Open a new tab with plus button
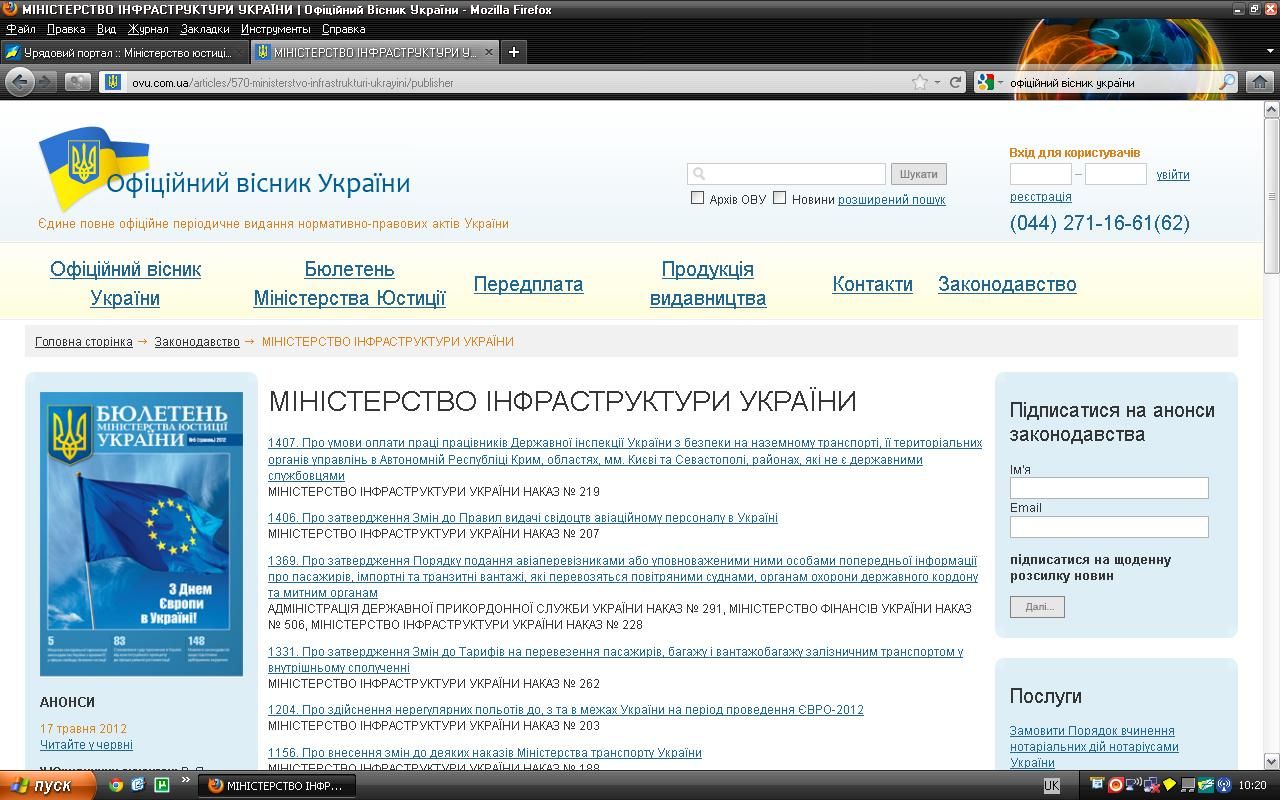This screenshot has height=800, width=1280. [514, 52]
